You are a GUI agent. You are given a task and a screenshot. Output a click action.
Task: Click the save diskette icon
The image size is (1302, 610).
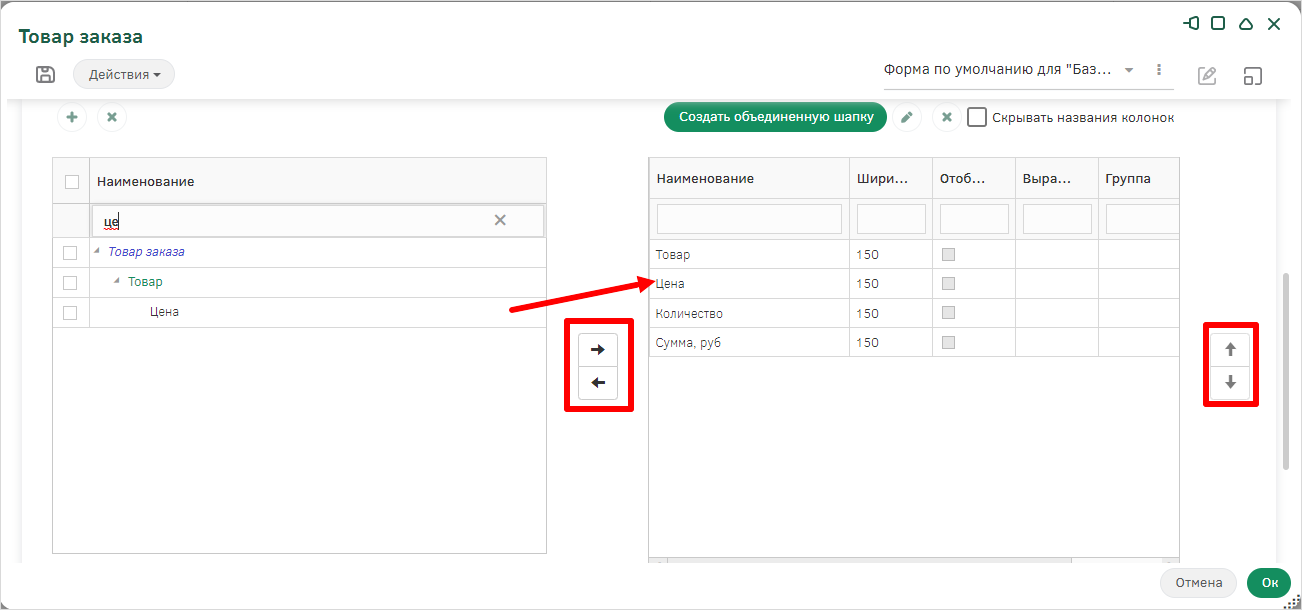coord(45,74)
